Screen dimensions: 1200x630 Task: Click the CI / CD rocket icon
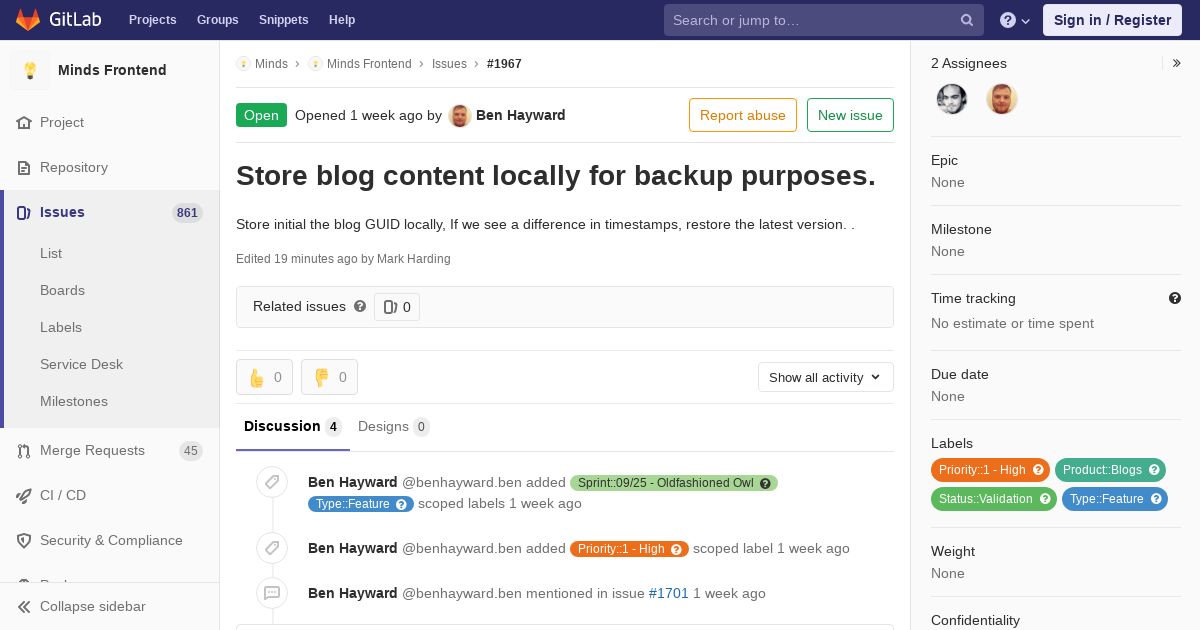[24, 495]
